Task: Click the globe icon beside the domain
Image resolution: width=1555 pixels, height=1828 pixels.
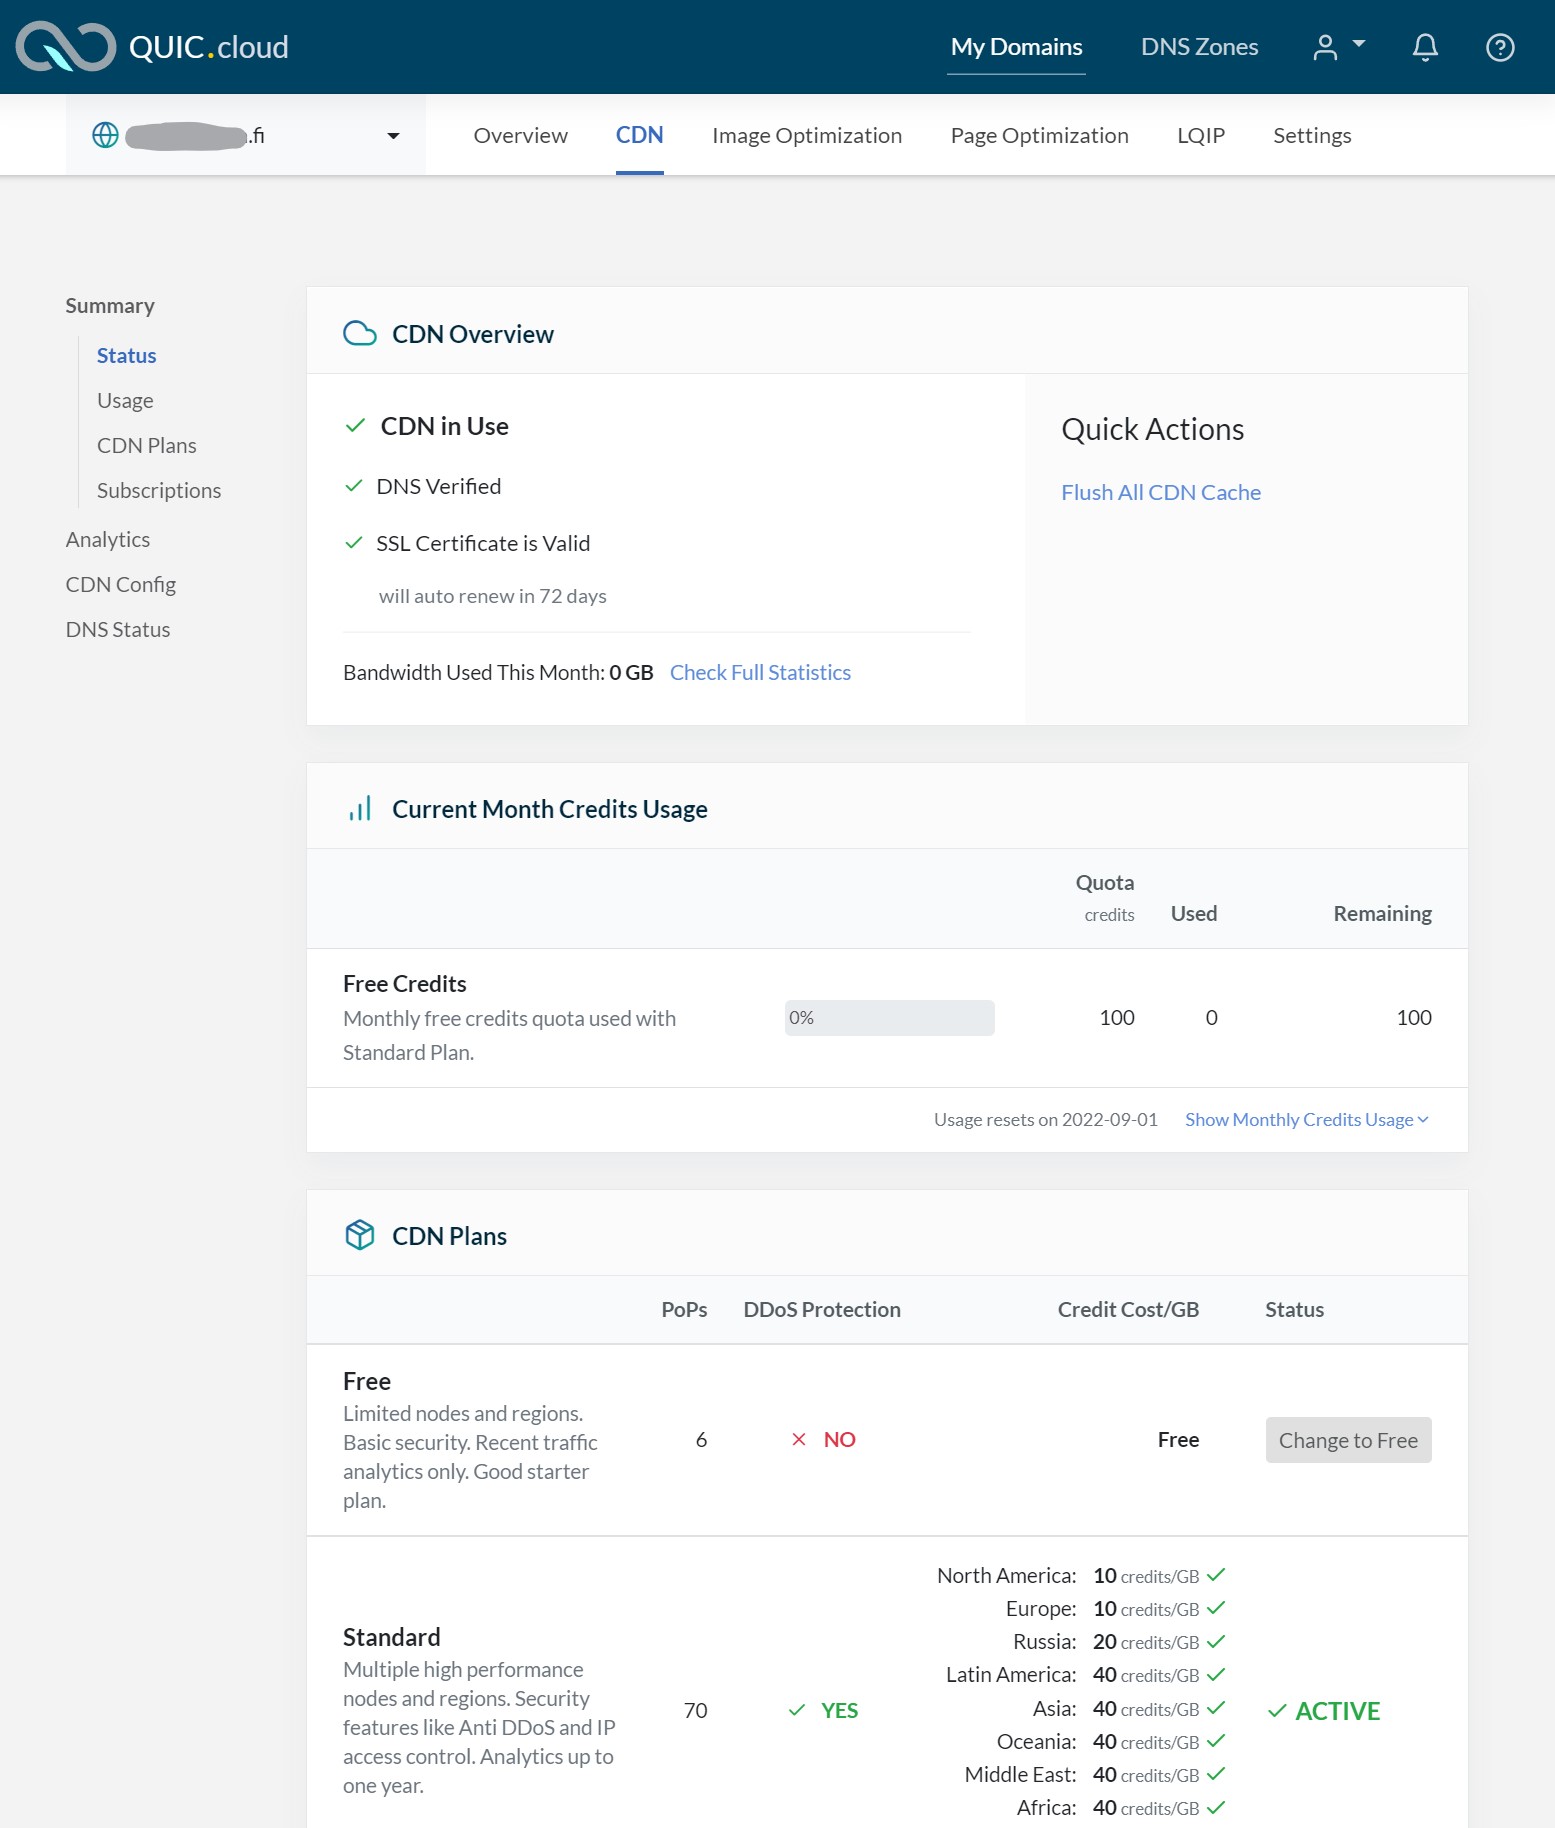Action: (x=105, y=135)
